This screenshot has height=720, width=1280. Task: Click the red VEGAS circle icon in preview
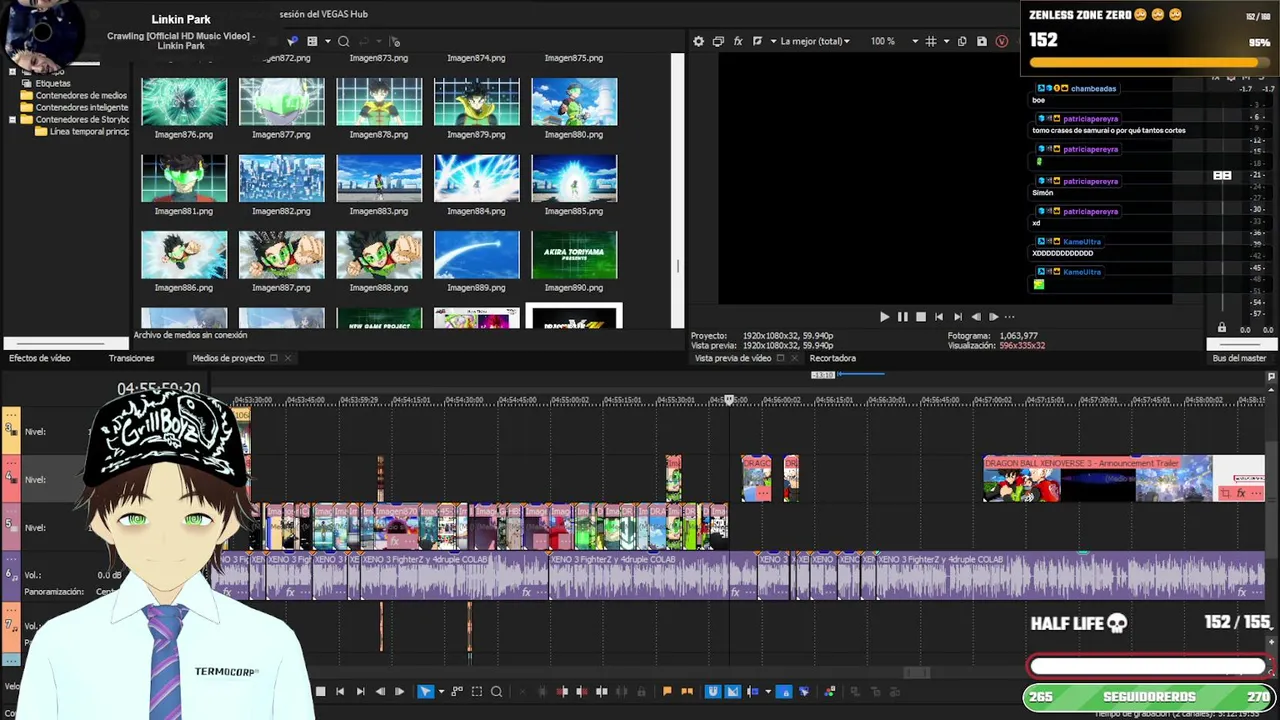coord(1002,41)
